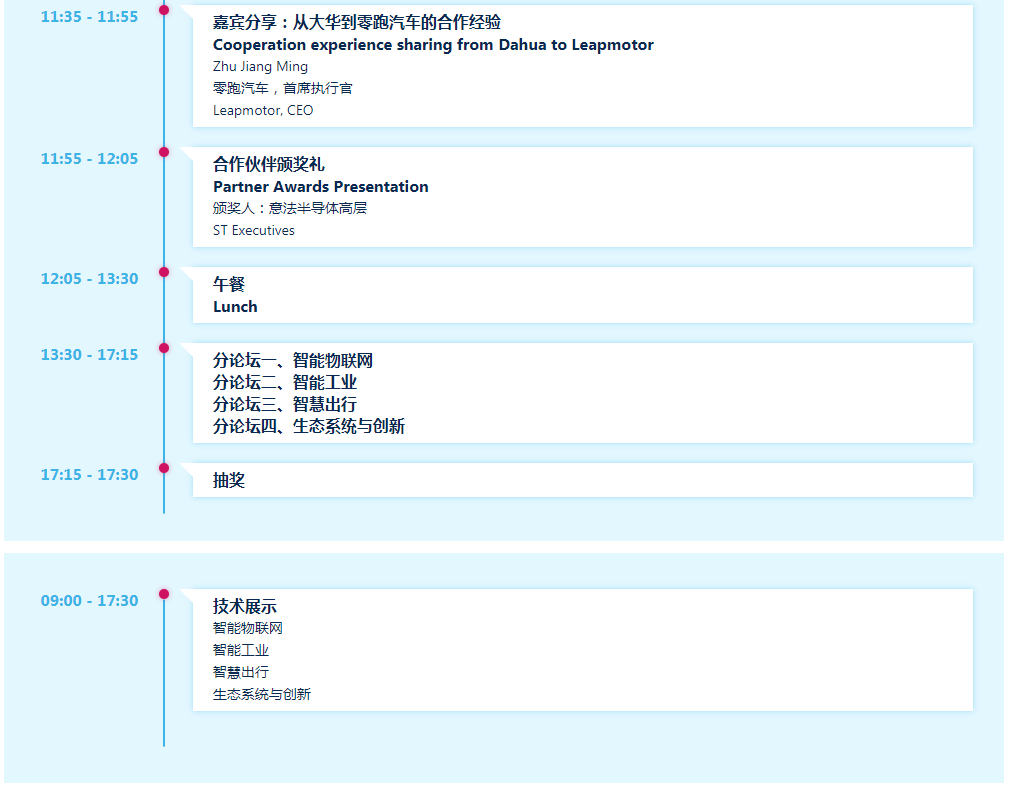Viewport: 1010px width, 787px height.
Task: Click 'Cooperation experience sharing from Dahua to Leapmotor'
Action: [x=433, y=44]
